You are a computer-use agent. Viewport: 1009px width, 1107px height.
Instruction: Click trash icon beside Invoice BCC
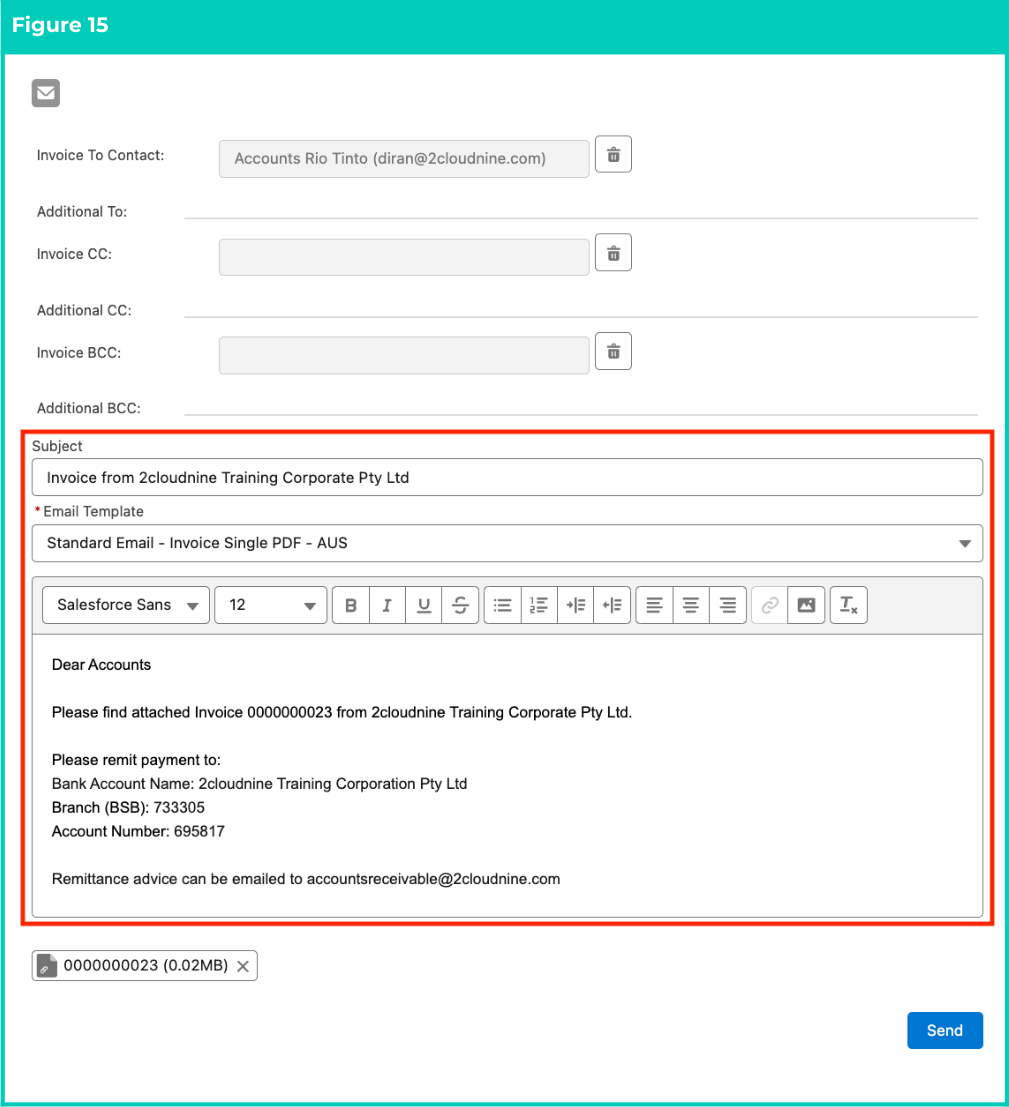coord(613,352)
